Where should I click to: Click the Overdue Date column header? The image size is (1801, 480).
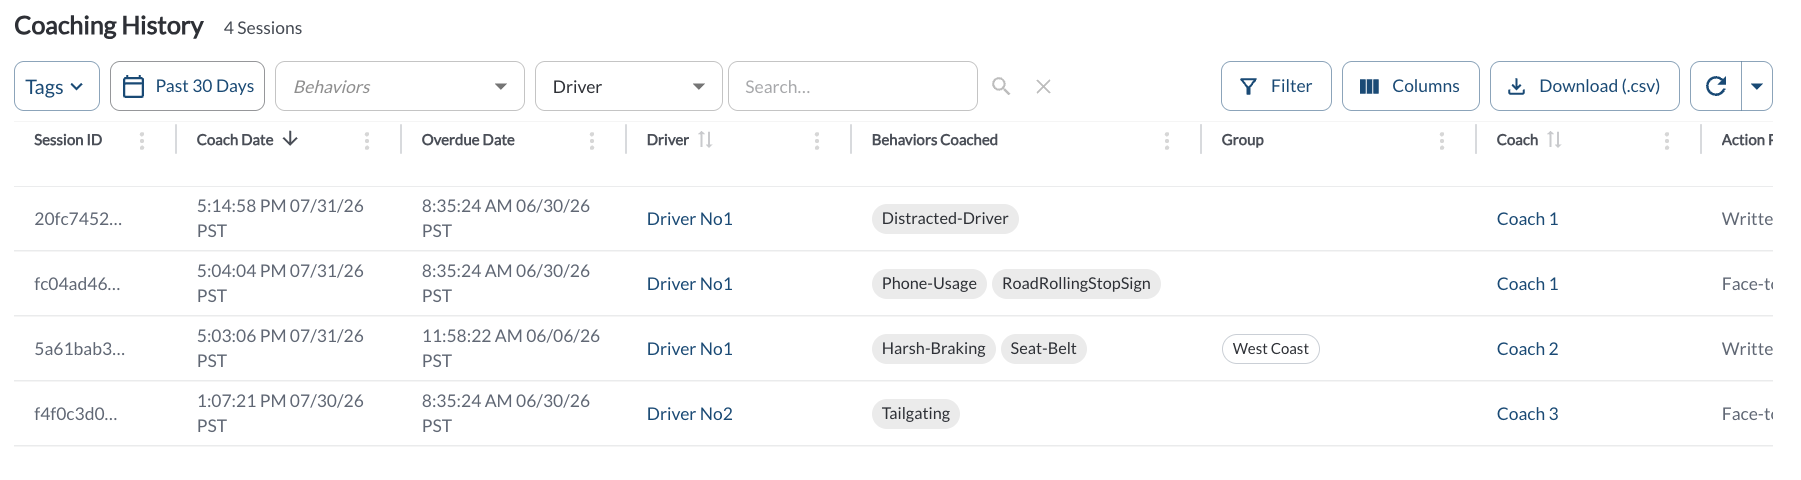tap(468, 140)
